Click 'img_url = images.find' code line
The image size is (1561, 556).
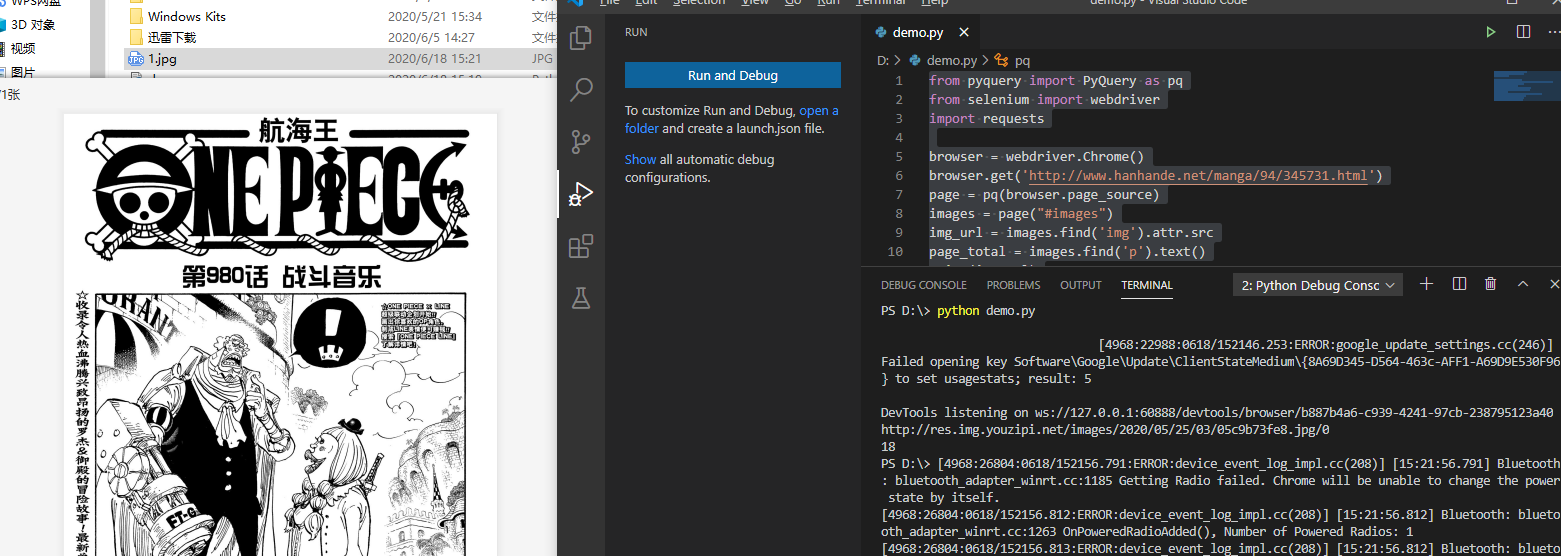1071,232
